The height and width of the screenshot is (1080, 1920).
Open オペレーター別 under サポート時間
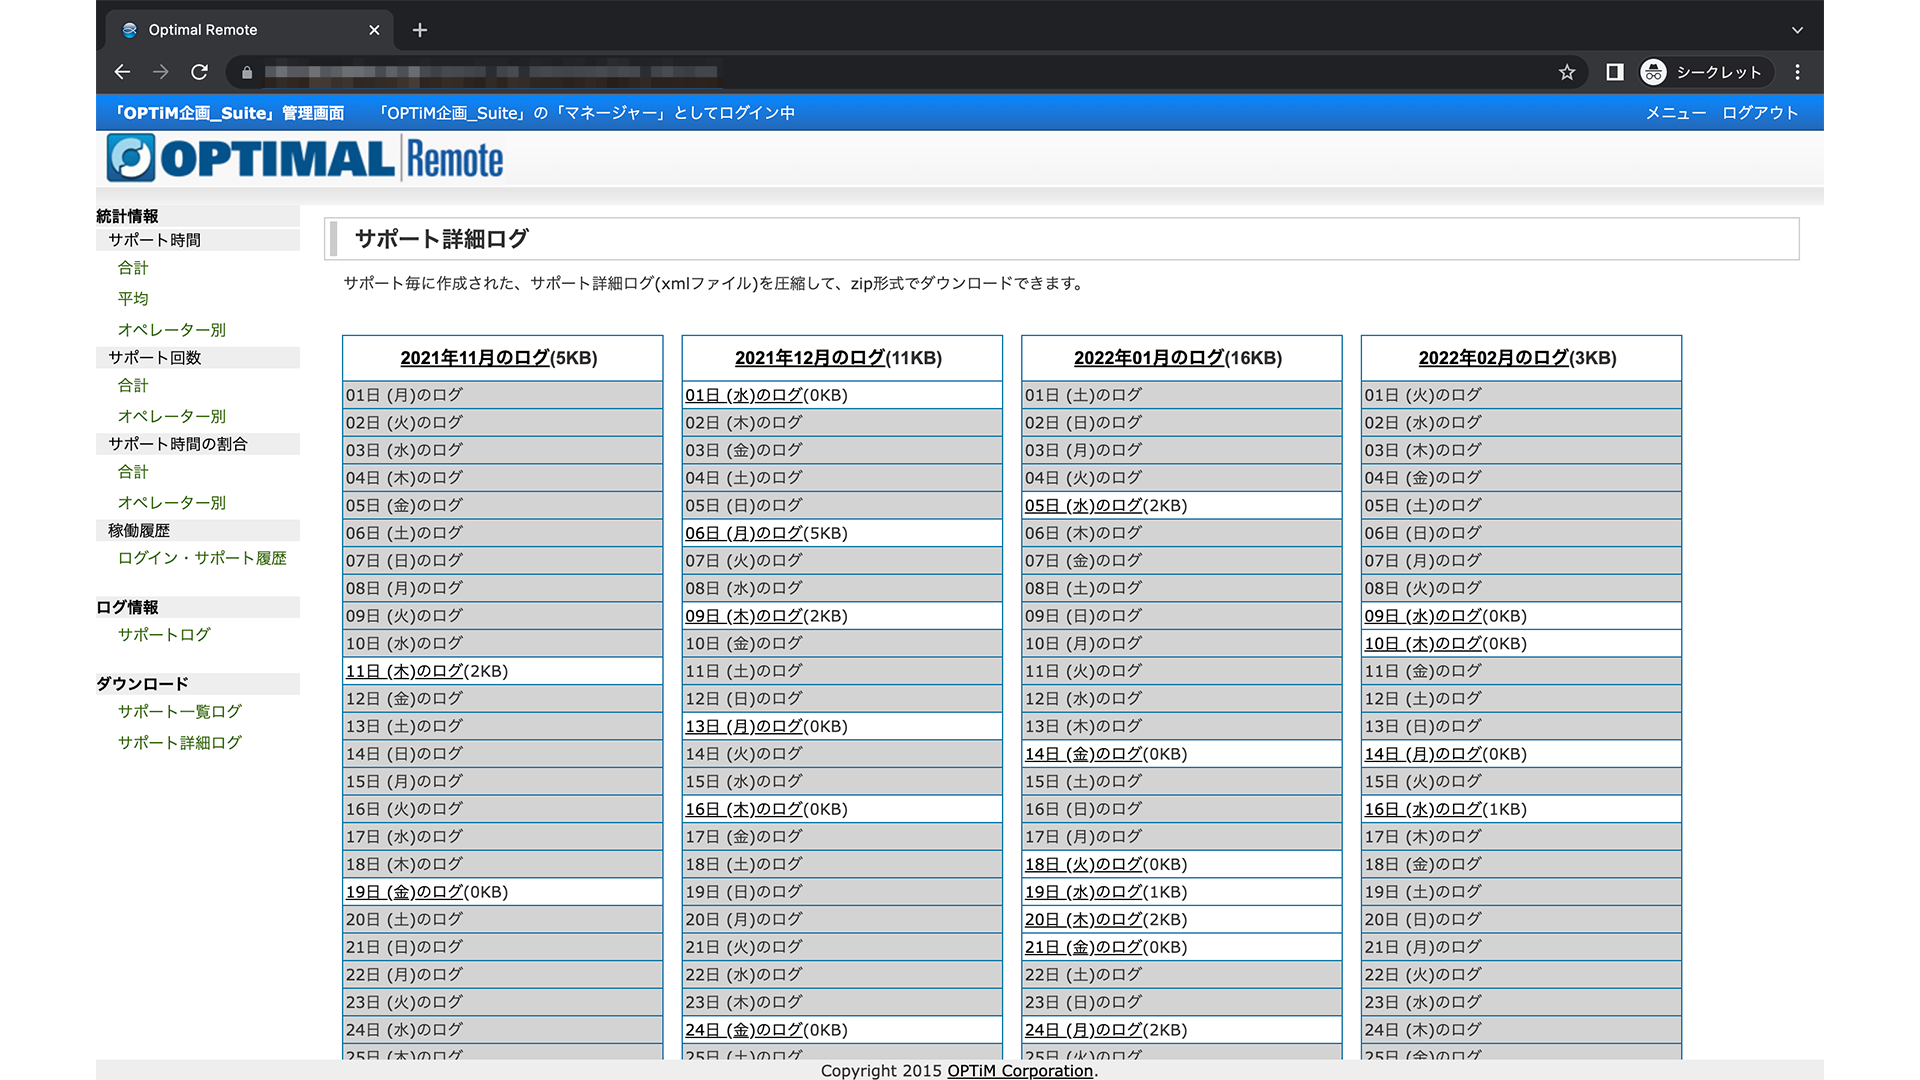172,330
